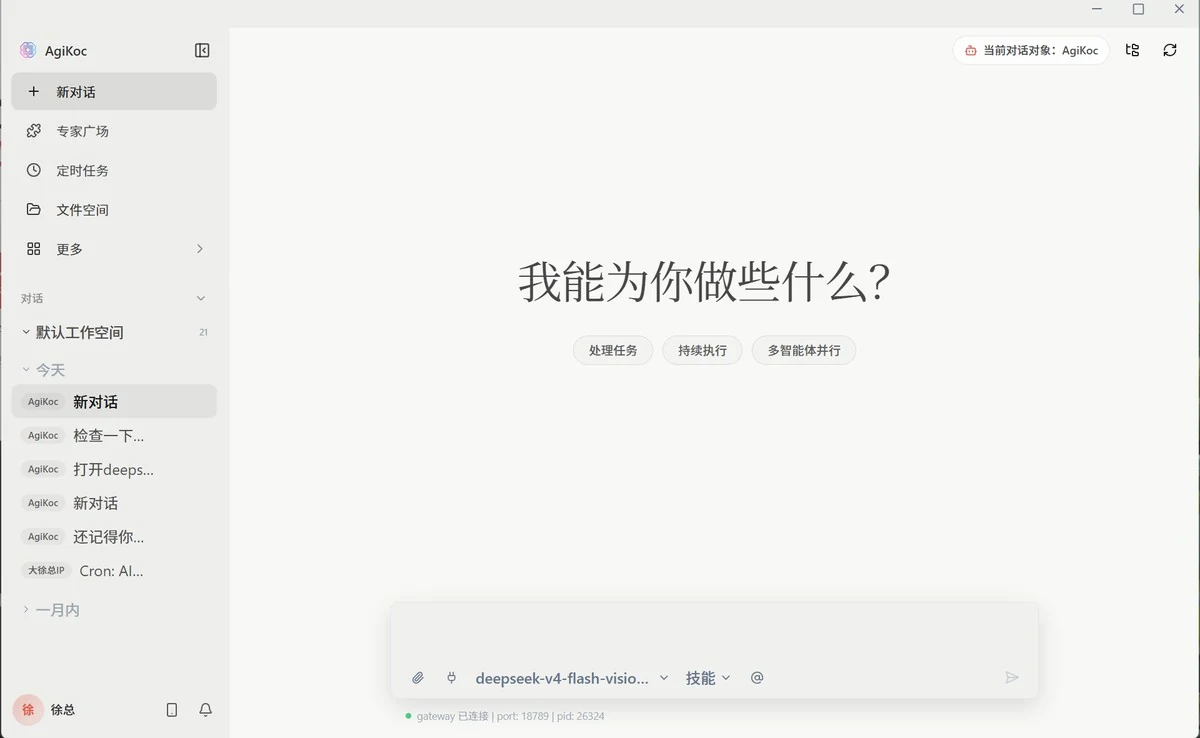Choose the 处理任务 suggestion chip
This screenshot has width=1200, height=738.
pyautogui.click(x=613, y=351)
